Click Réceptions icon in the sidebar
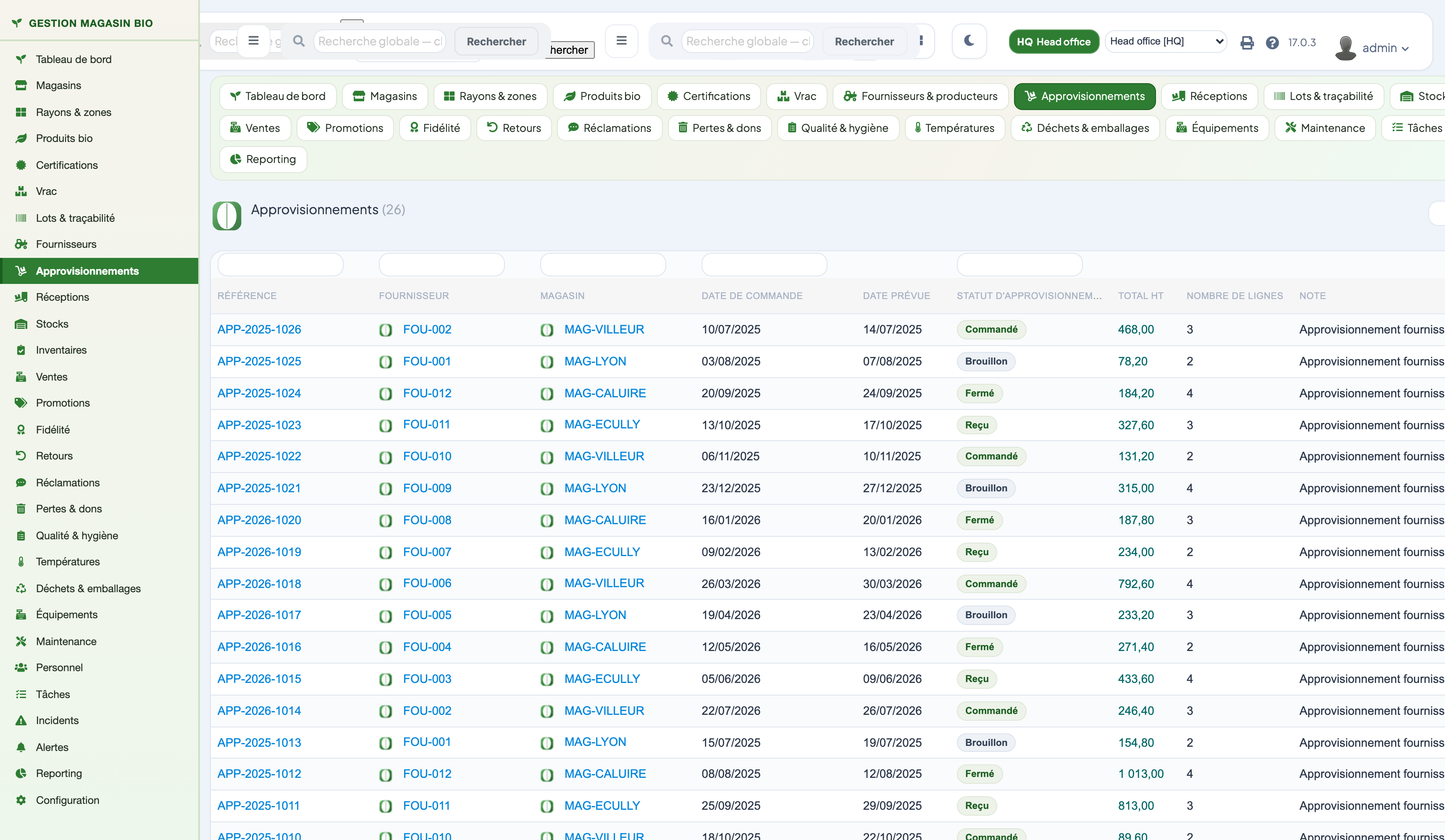Viewport: 1445px width, 840px height. click(21, 297)
